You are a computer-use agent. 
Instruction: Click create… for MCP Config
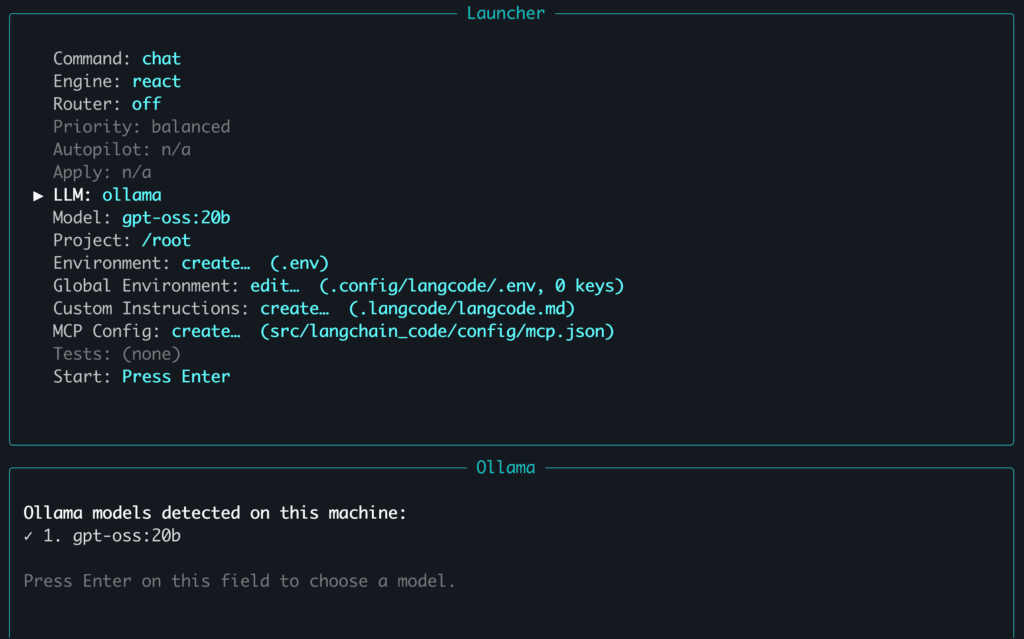click(205, 331)
